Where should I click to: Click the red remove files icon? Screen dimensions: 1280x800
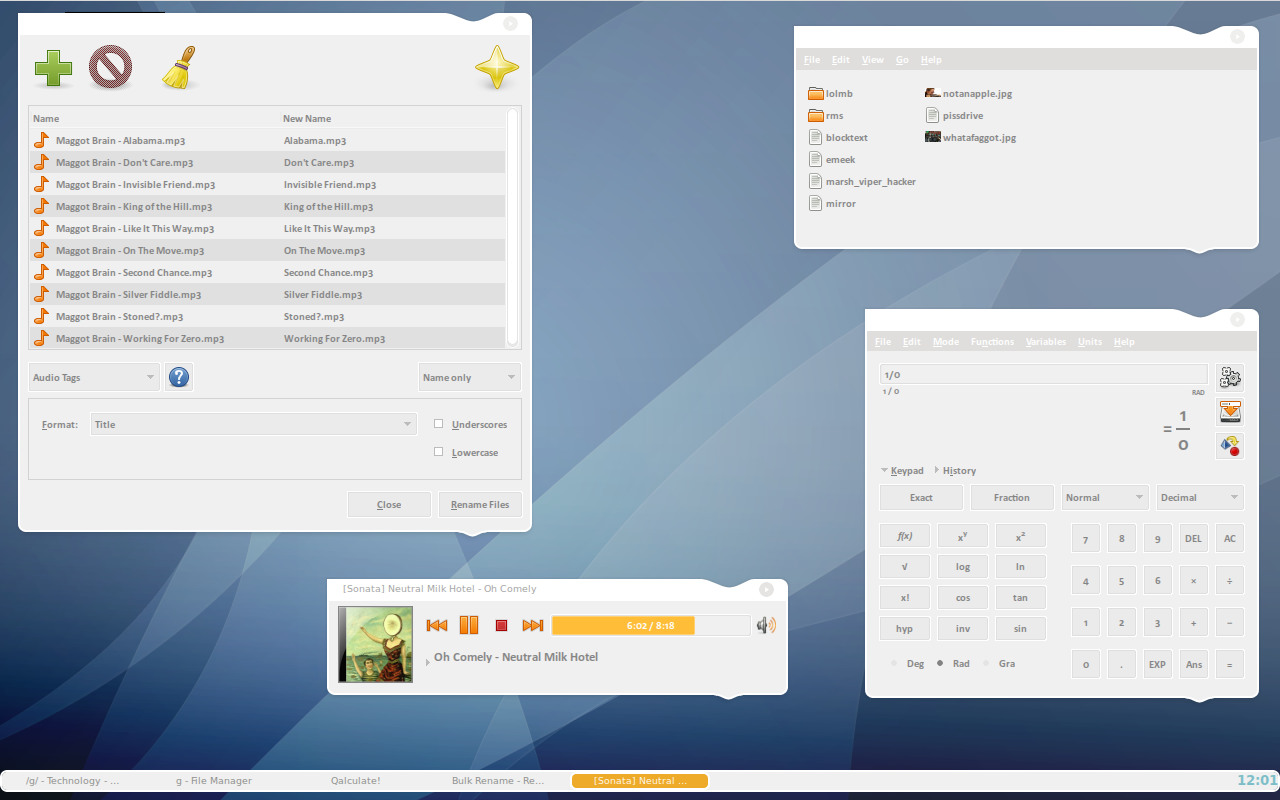[111, 68]
